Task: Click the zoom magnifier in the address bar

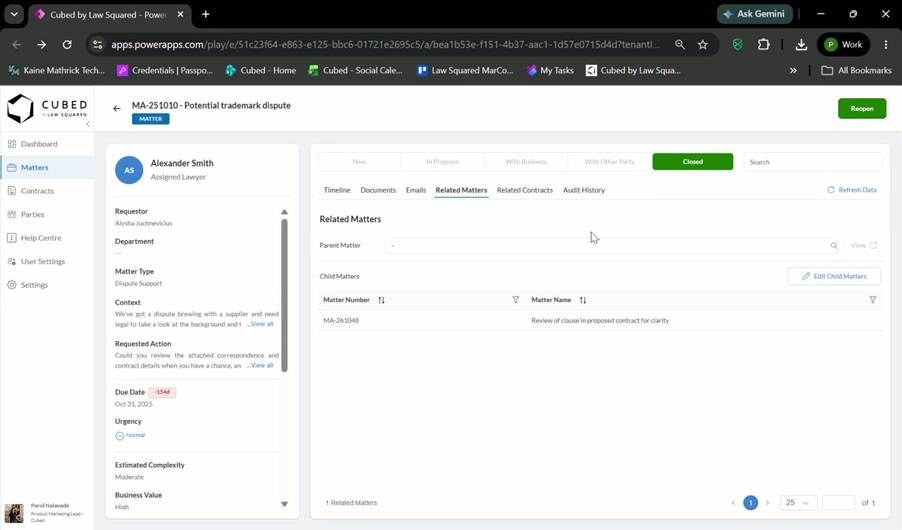Action: coord(679,44)
